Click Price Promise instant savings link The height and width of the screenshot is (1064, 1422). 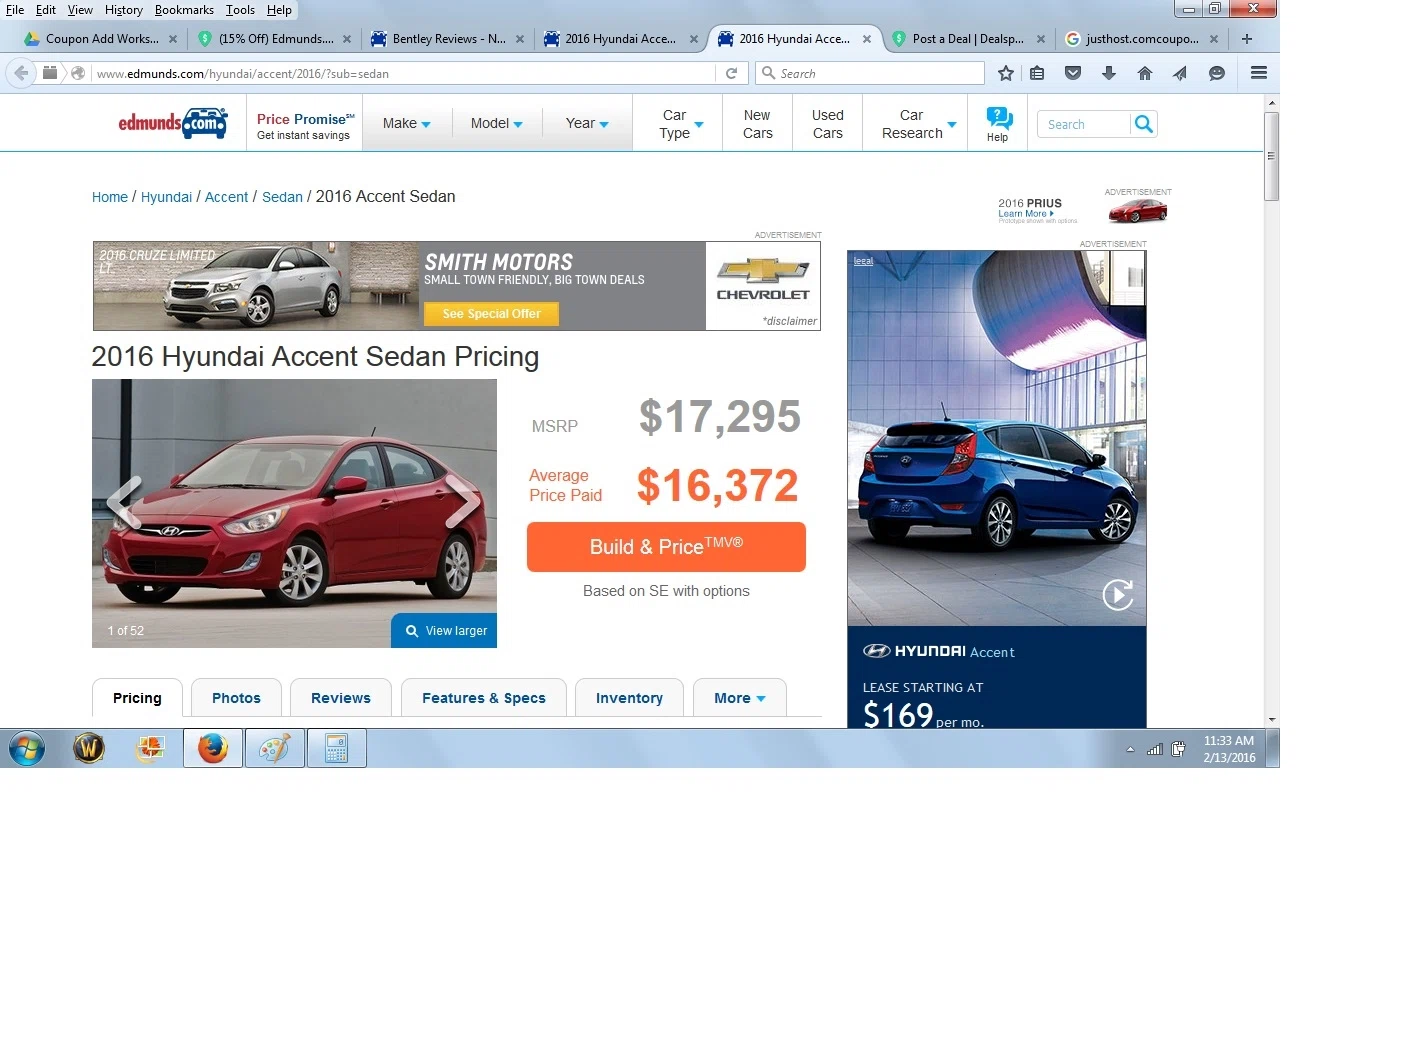[x=305, y=126]
